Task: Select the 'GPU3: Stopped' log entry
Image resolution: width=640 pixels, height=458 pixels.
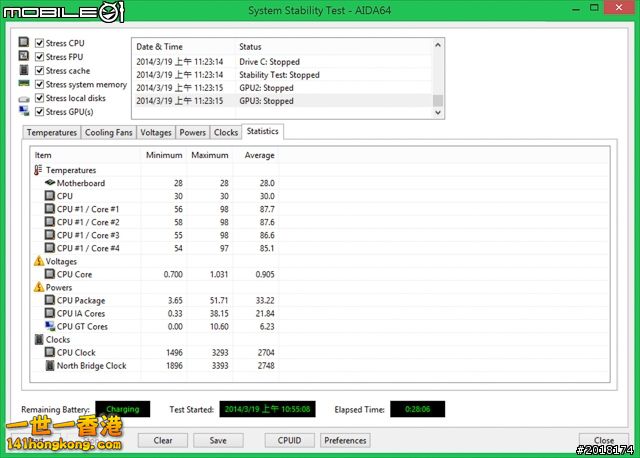Action: [283, 101]
